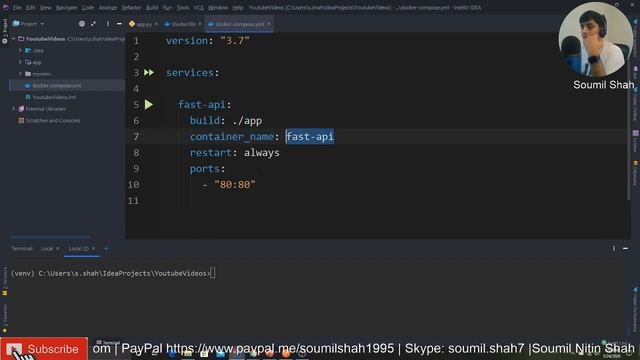
Task: Close the Dockerfile tab
Action: pos(200,24)
